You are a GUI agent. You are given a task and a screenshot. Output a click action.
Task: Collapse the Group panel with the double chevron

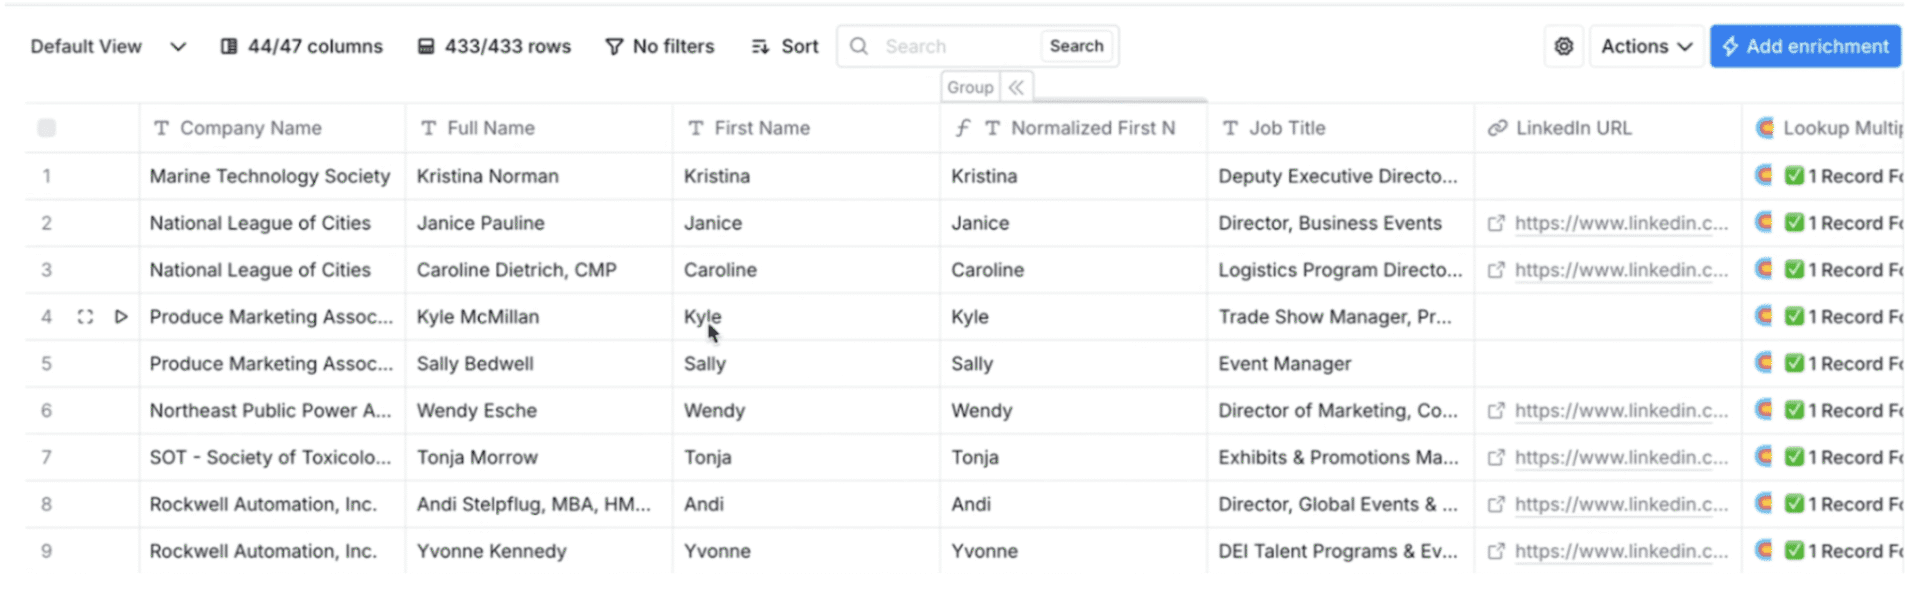[x=1016, y=87]
